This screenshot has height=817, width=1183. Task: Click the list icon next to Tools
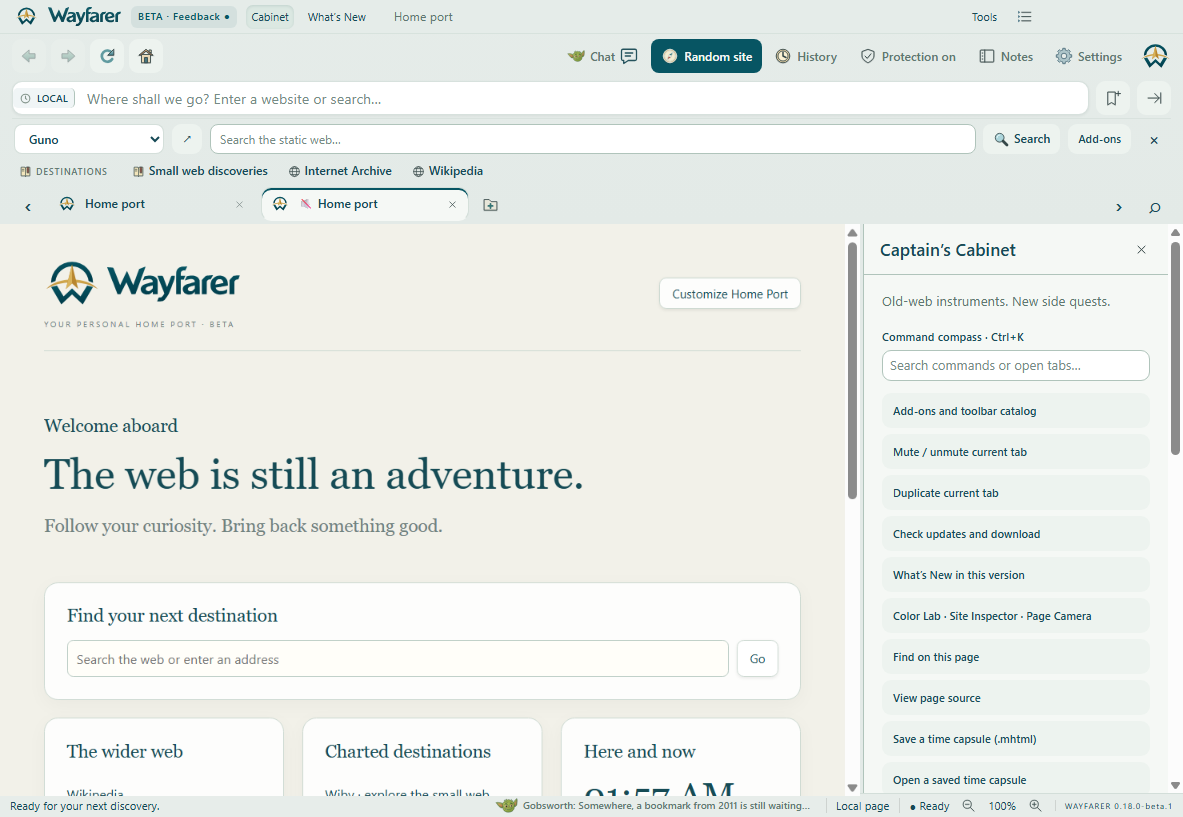pyautogui.click(x=1024, y=17)
